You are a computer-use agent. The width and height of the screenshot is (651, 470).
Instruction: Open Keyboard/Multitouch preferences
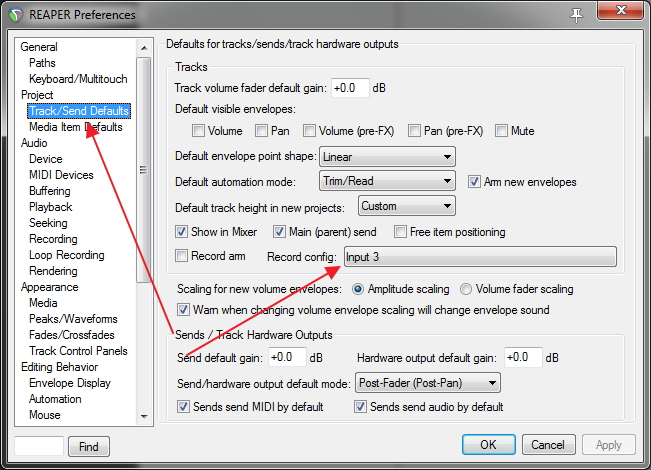pos(78,79)
